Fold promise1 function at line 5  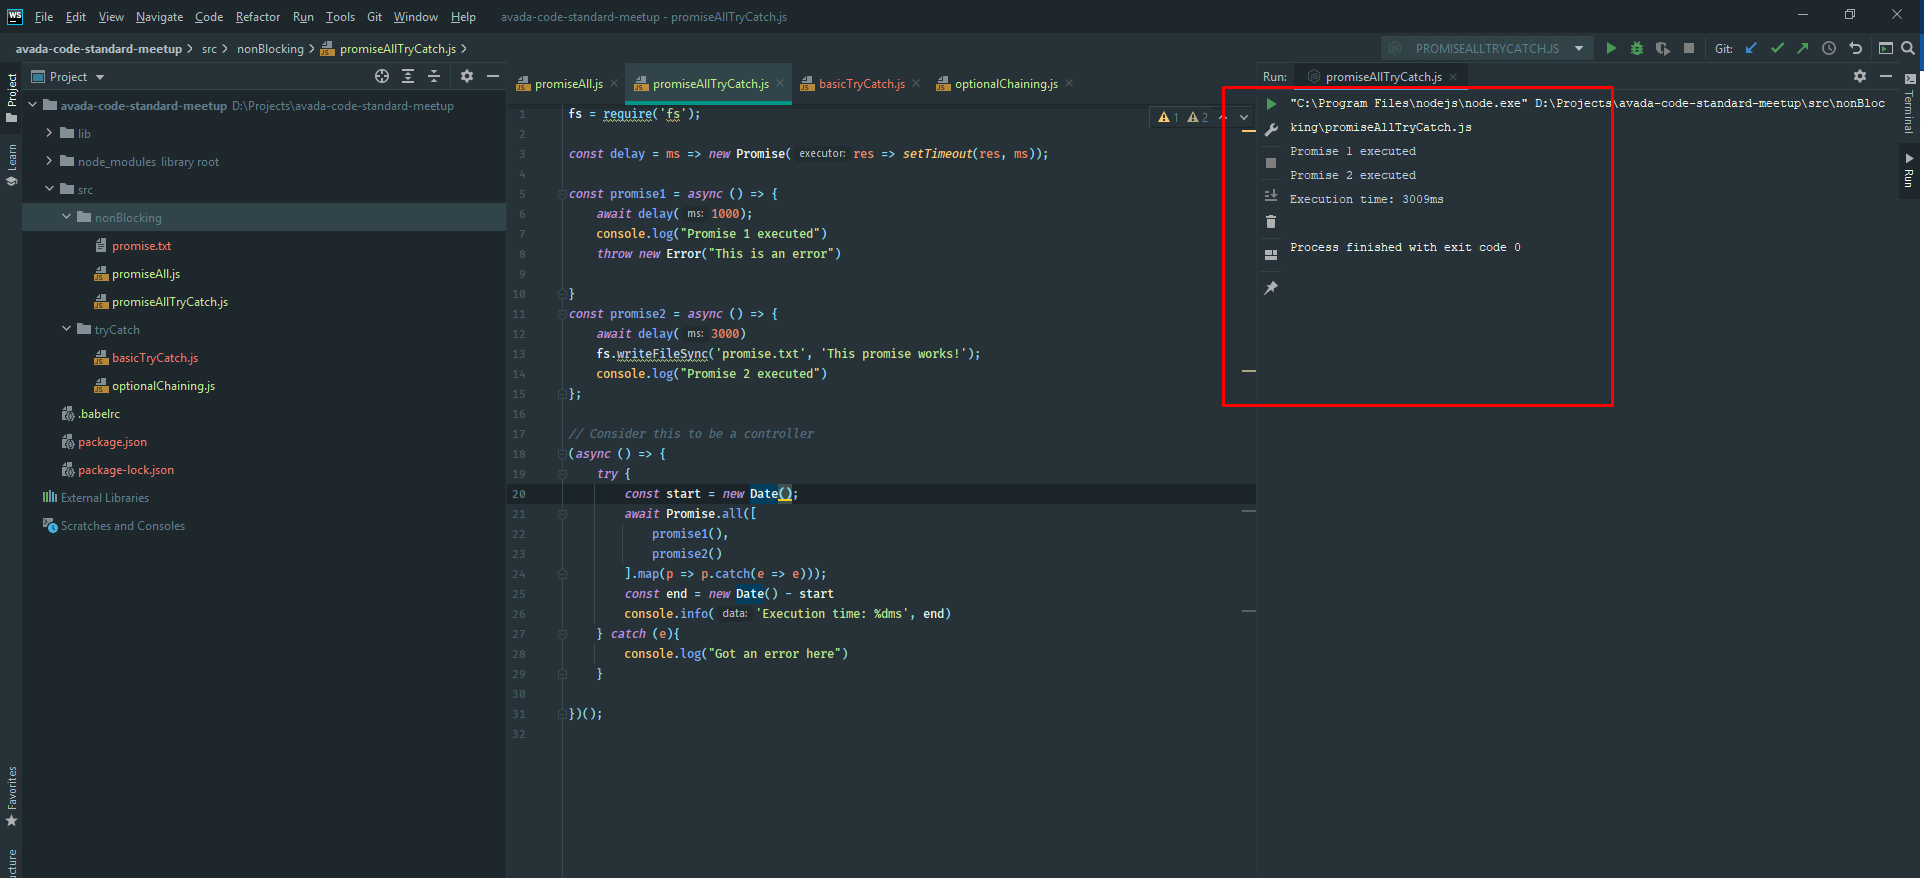click(562, 194)
